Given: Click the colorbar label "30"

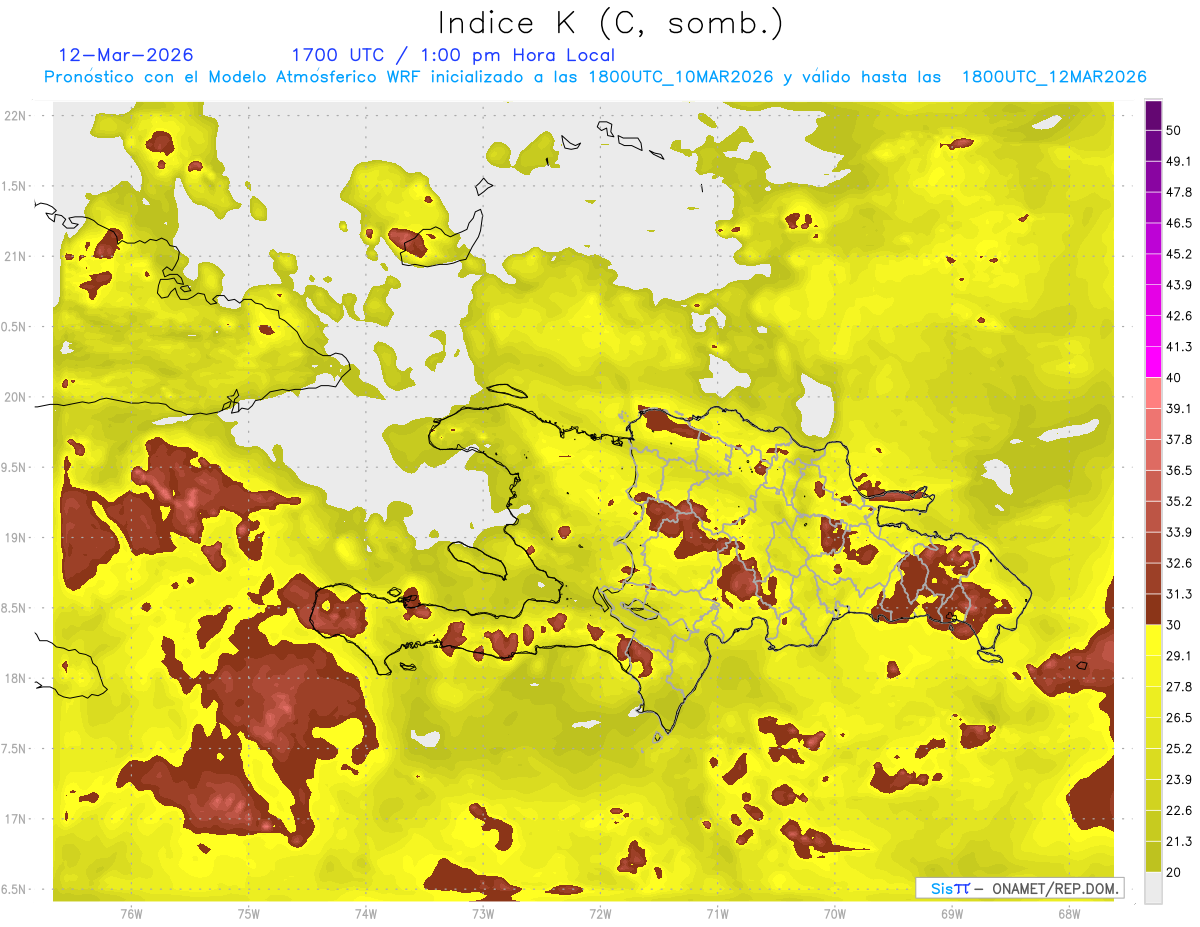Looking at the screenshot, I should [1174, 625].
